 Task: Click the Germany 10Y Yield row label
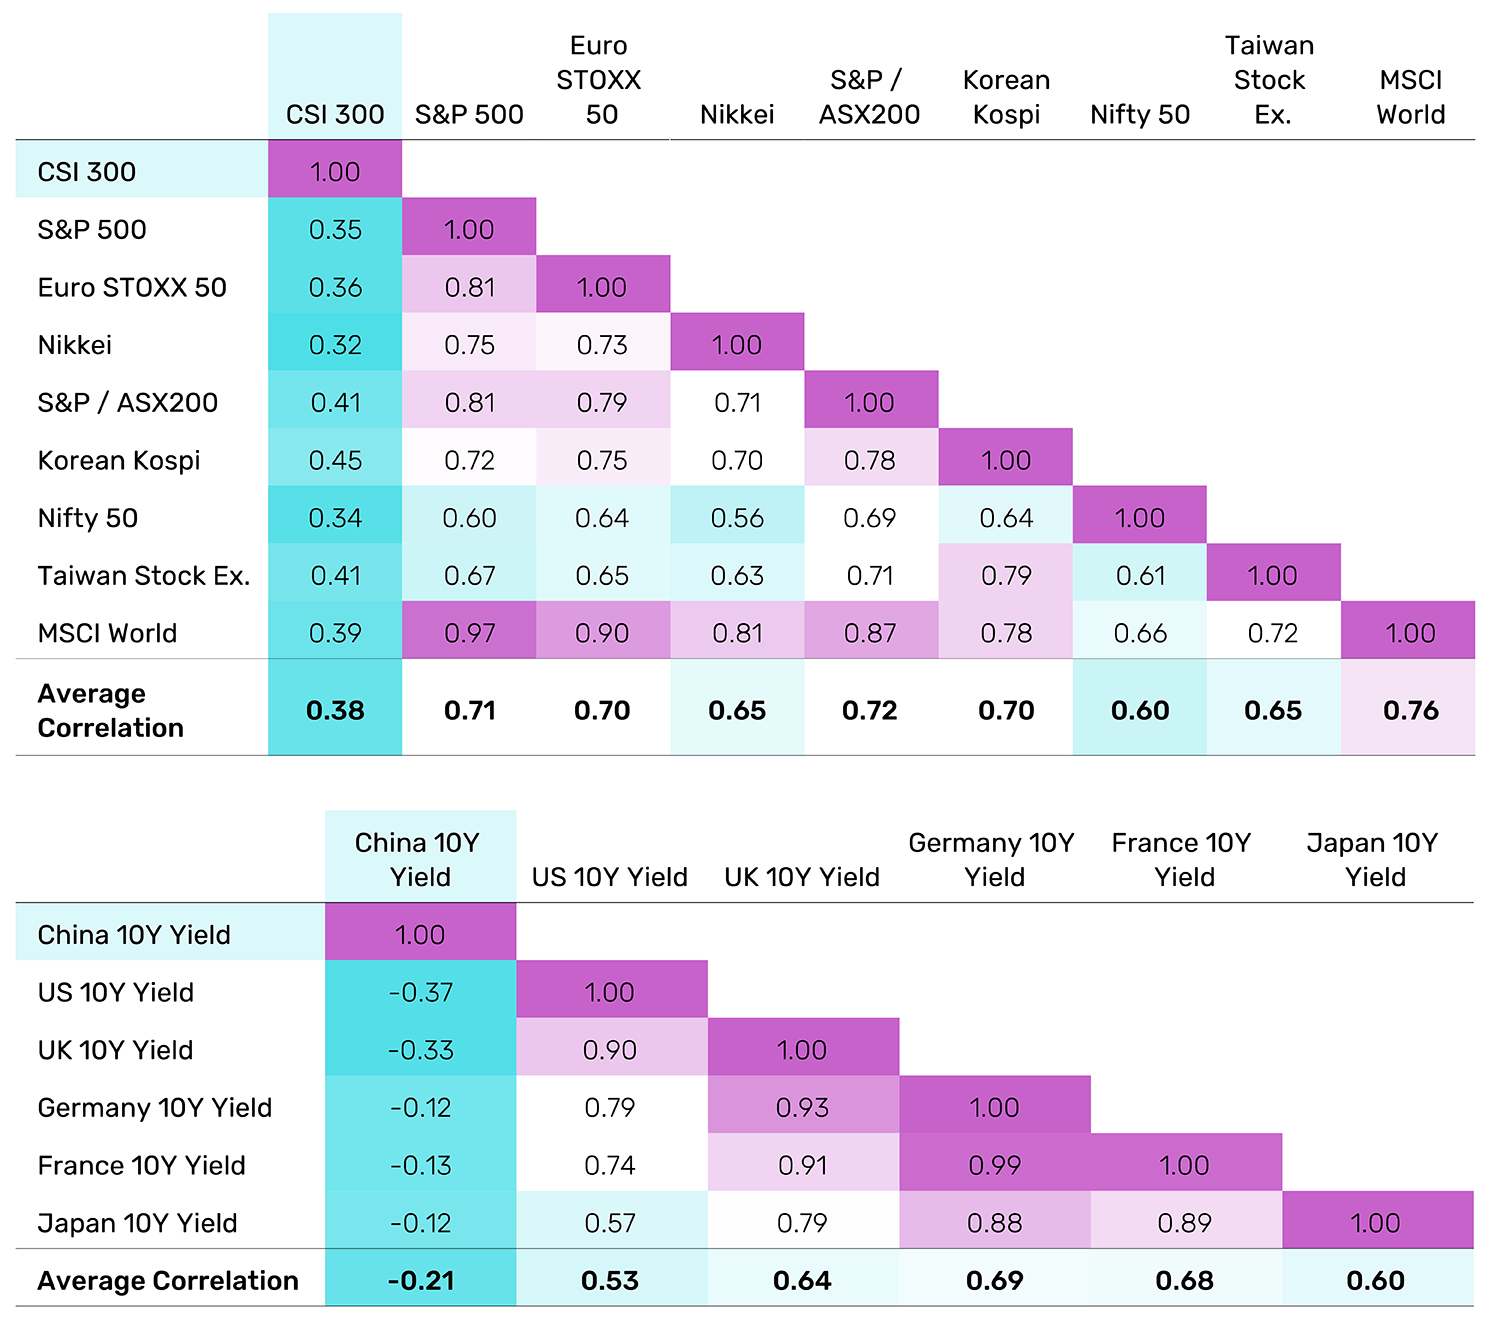tap(155, 1108)
